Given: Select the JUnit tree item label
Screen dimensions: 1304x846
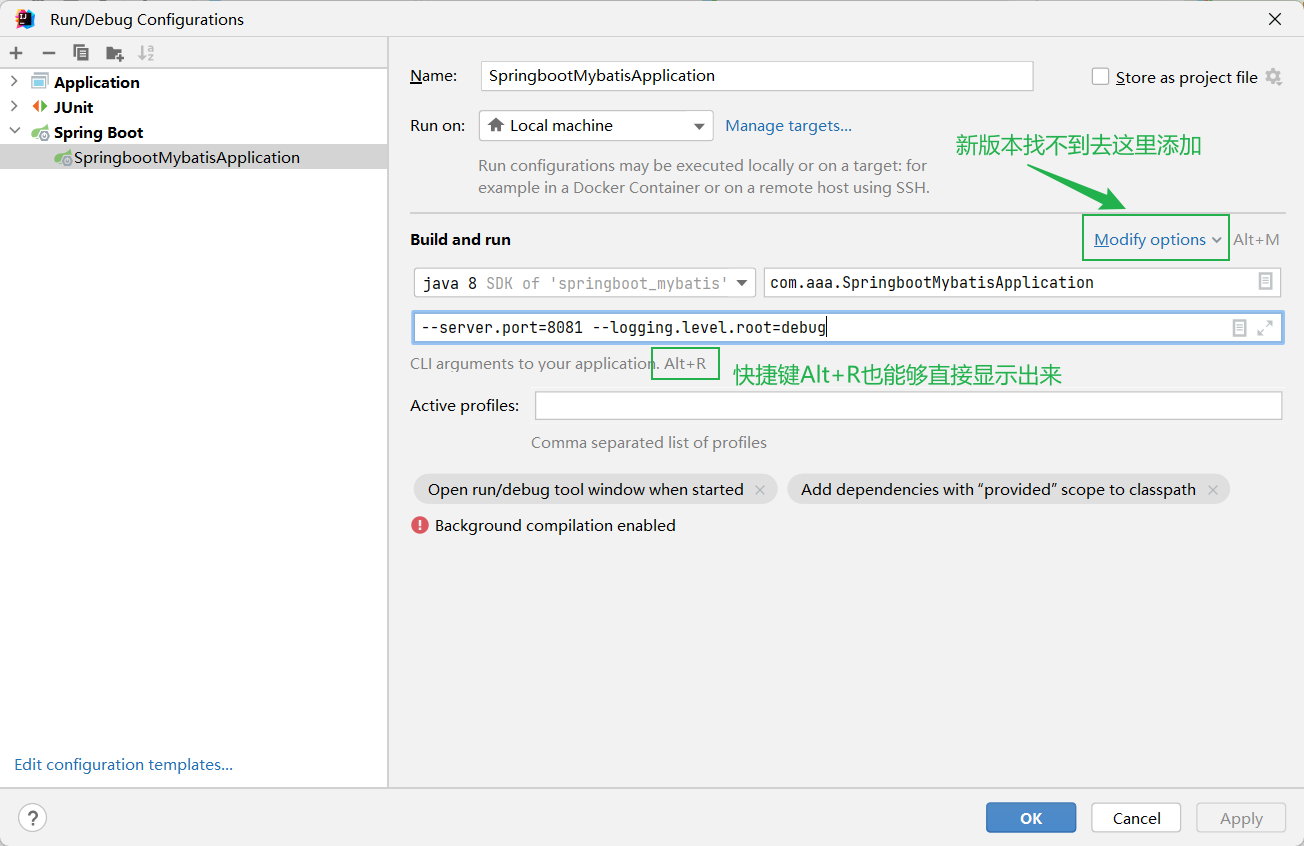Looking at the screenshot, I should pos(74,107).
